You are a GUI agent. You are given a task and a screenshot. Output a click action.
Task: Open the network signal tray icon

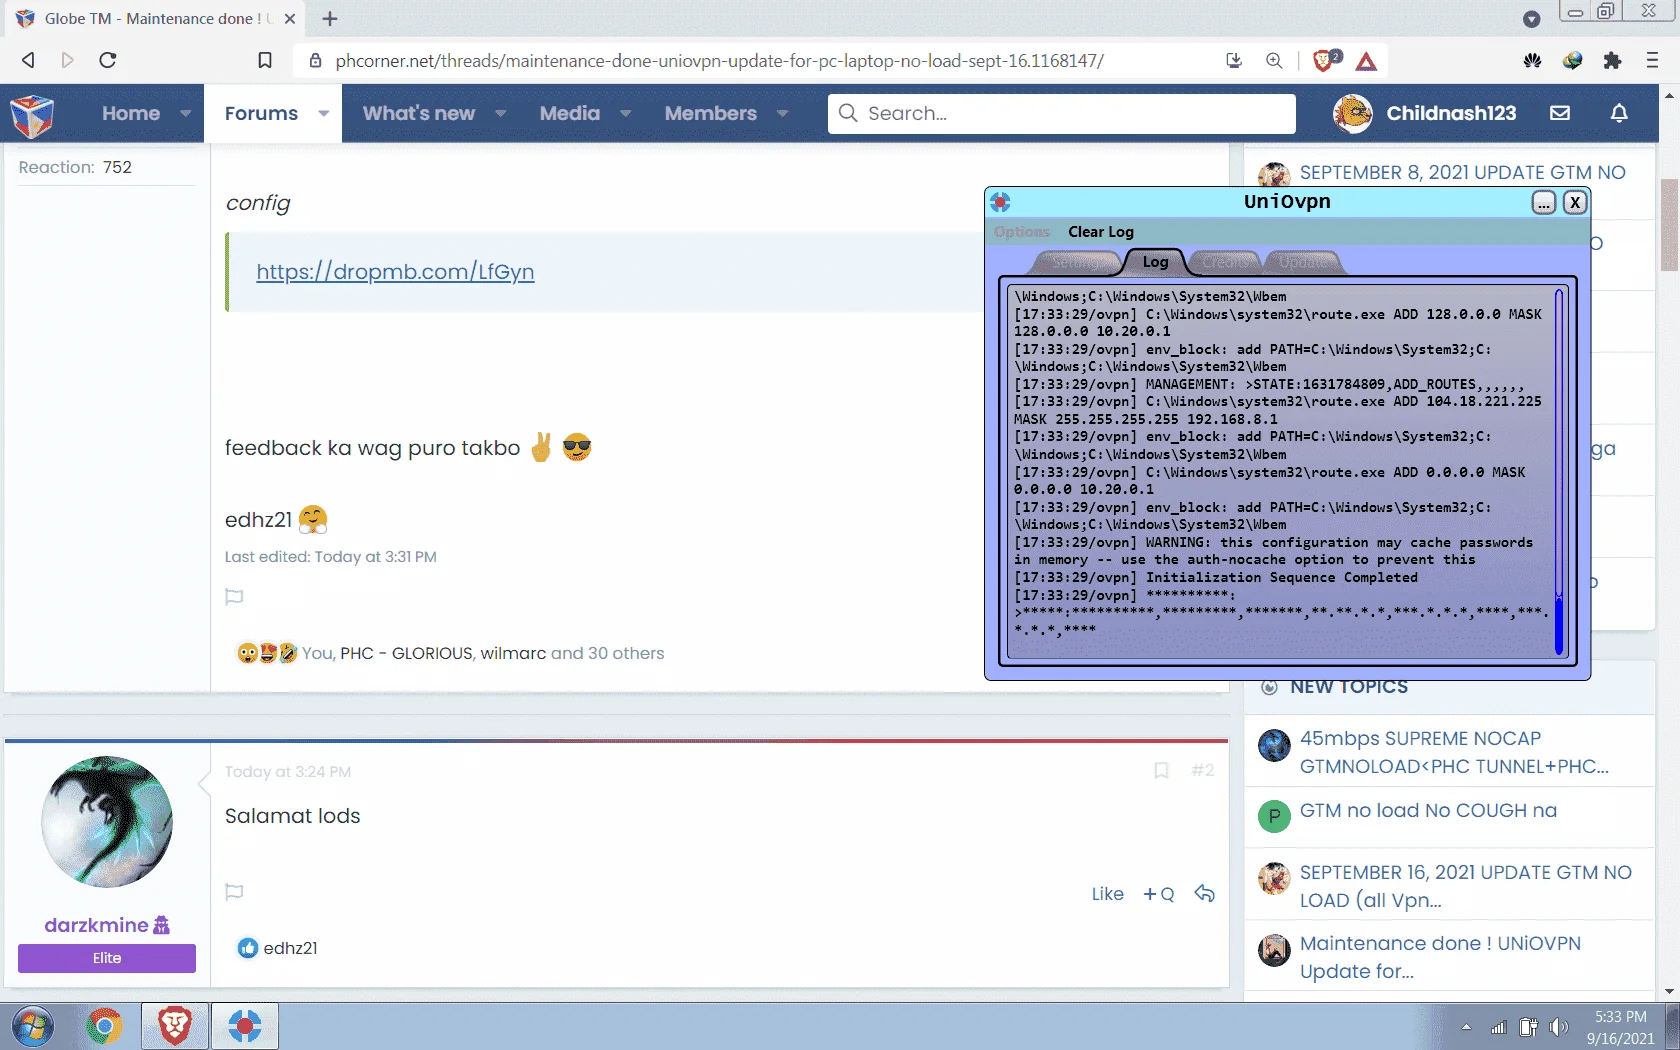pyautogui.click(x=1498, y=1027)
